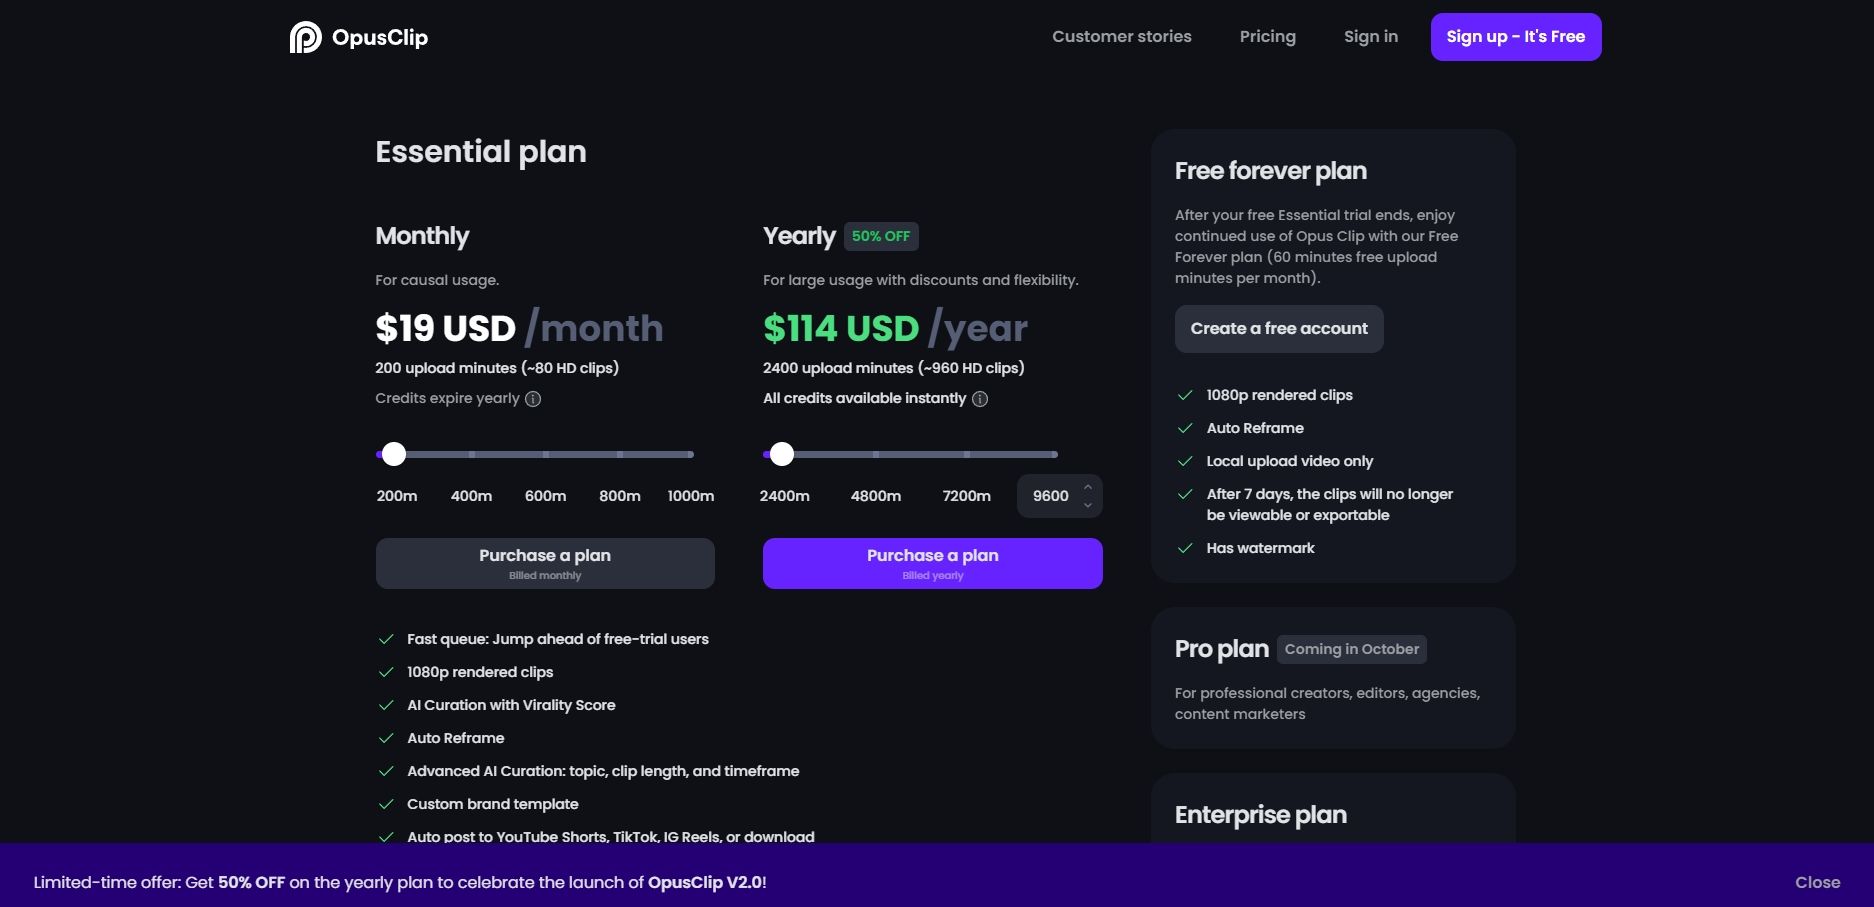
Task: Open Customer stories in navigation
Action: pos(1122,37)
